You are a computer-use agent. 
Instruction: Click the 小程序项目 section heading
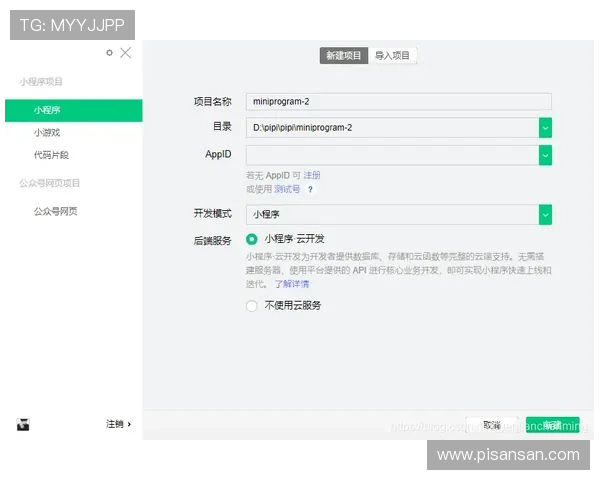[x=41, y=82]
